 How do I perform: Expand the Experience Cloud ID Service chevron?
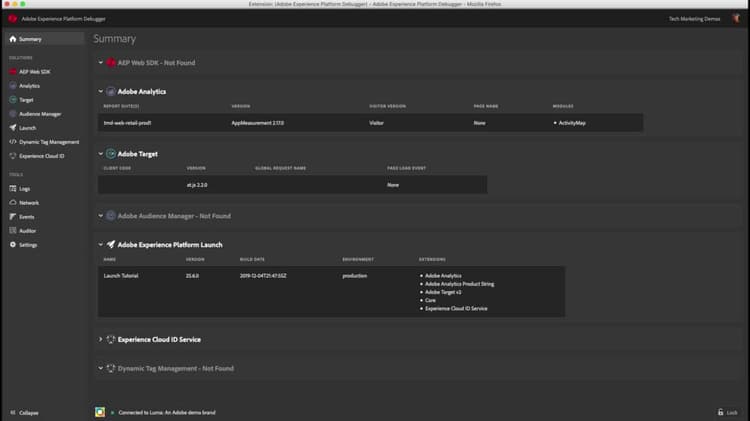100,339
